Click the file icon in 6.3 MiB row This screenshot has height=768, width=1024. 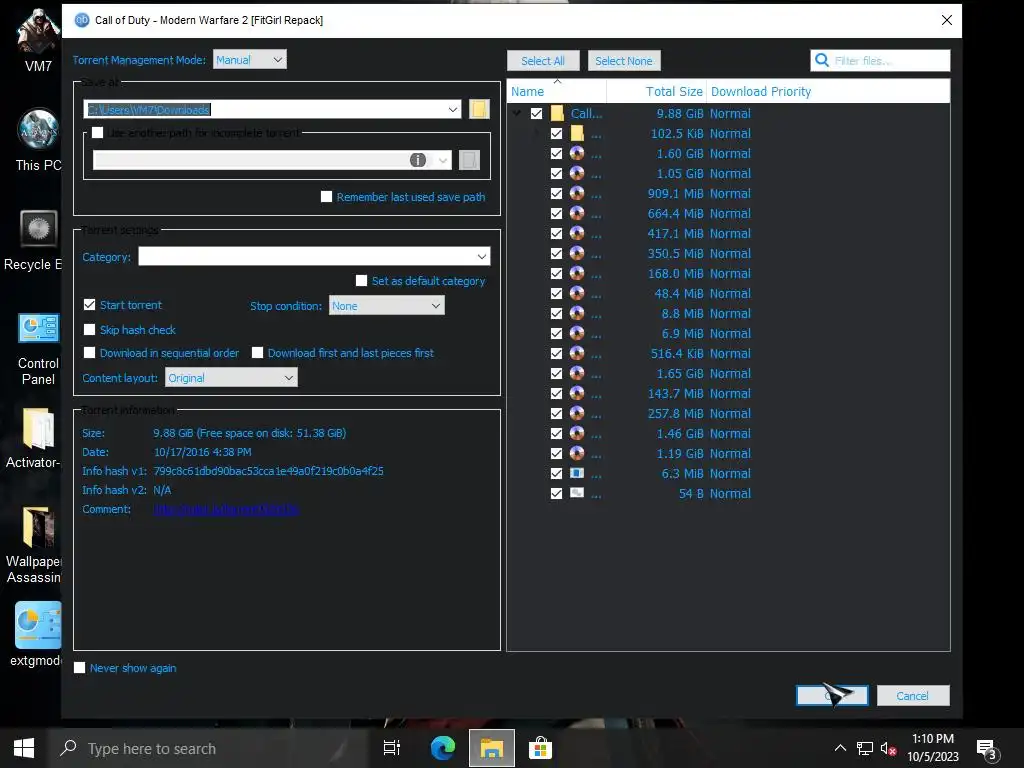click(x=577, y=473)
